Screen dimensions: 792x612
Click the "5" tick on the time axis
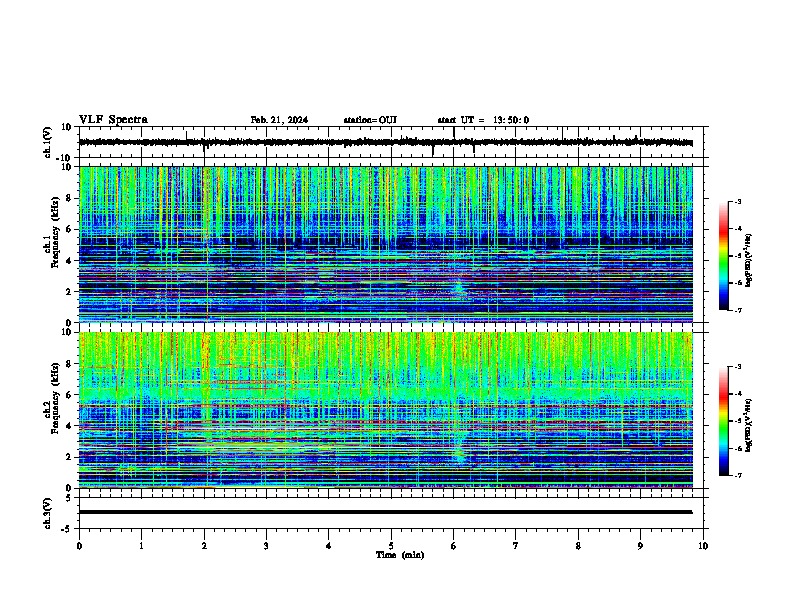tap(391, 546)
